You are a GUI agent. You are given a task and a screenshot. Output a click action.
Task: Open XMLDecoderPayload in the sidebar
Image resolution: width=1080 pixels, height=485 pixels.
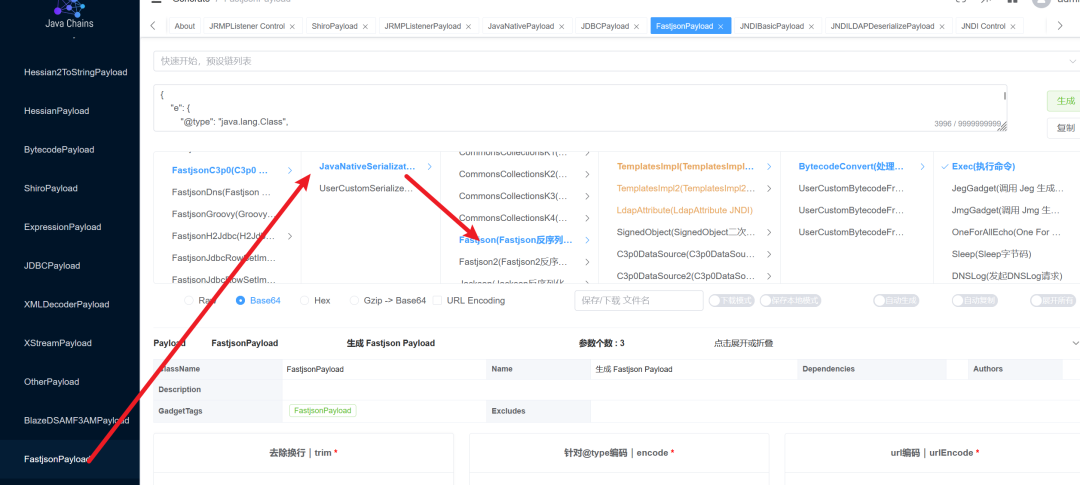click(x=67, y=304)
